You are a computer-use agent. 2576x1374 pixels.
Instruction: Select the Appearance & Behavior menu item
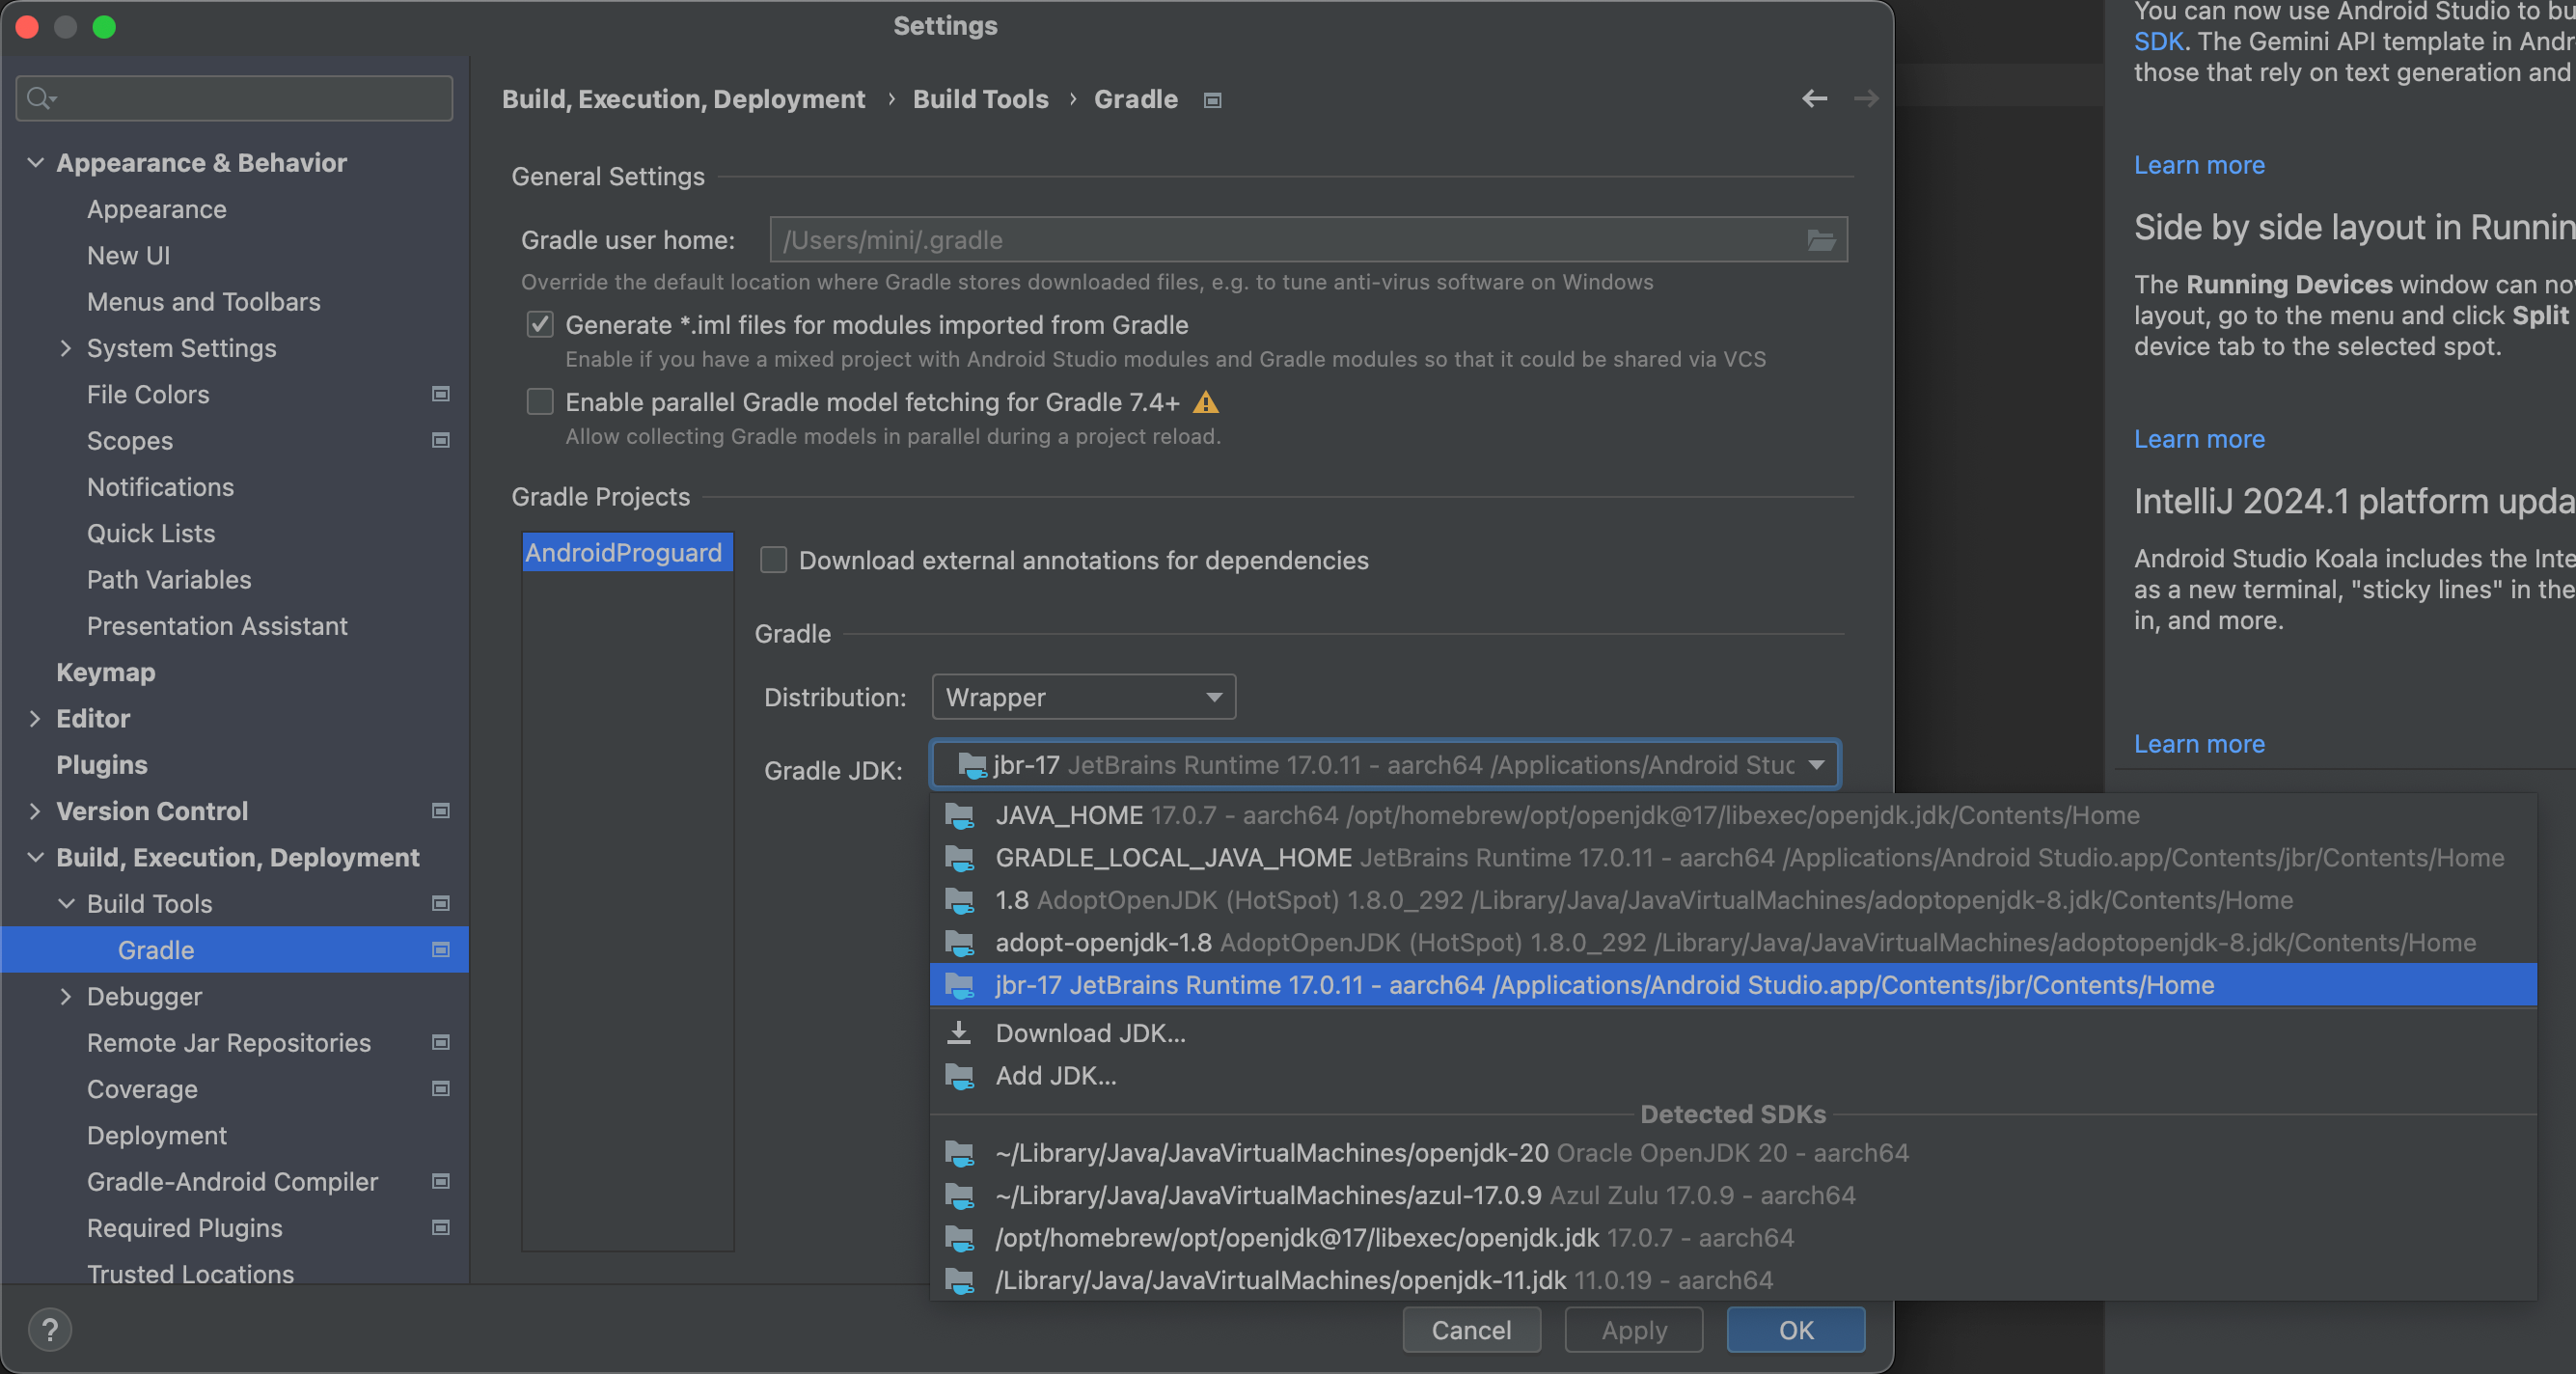201,162
